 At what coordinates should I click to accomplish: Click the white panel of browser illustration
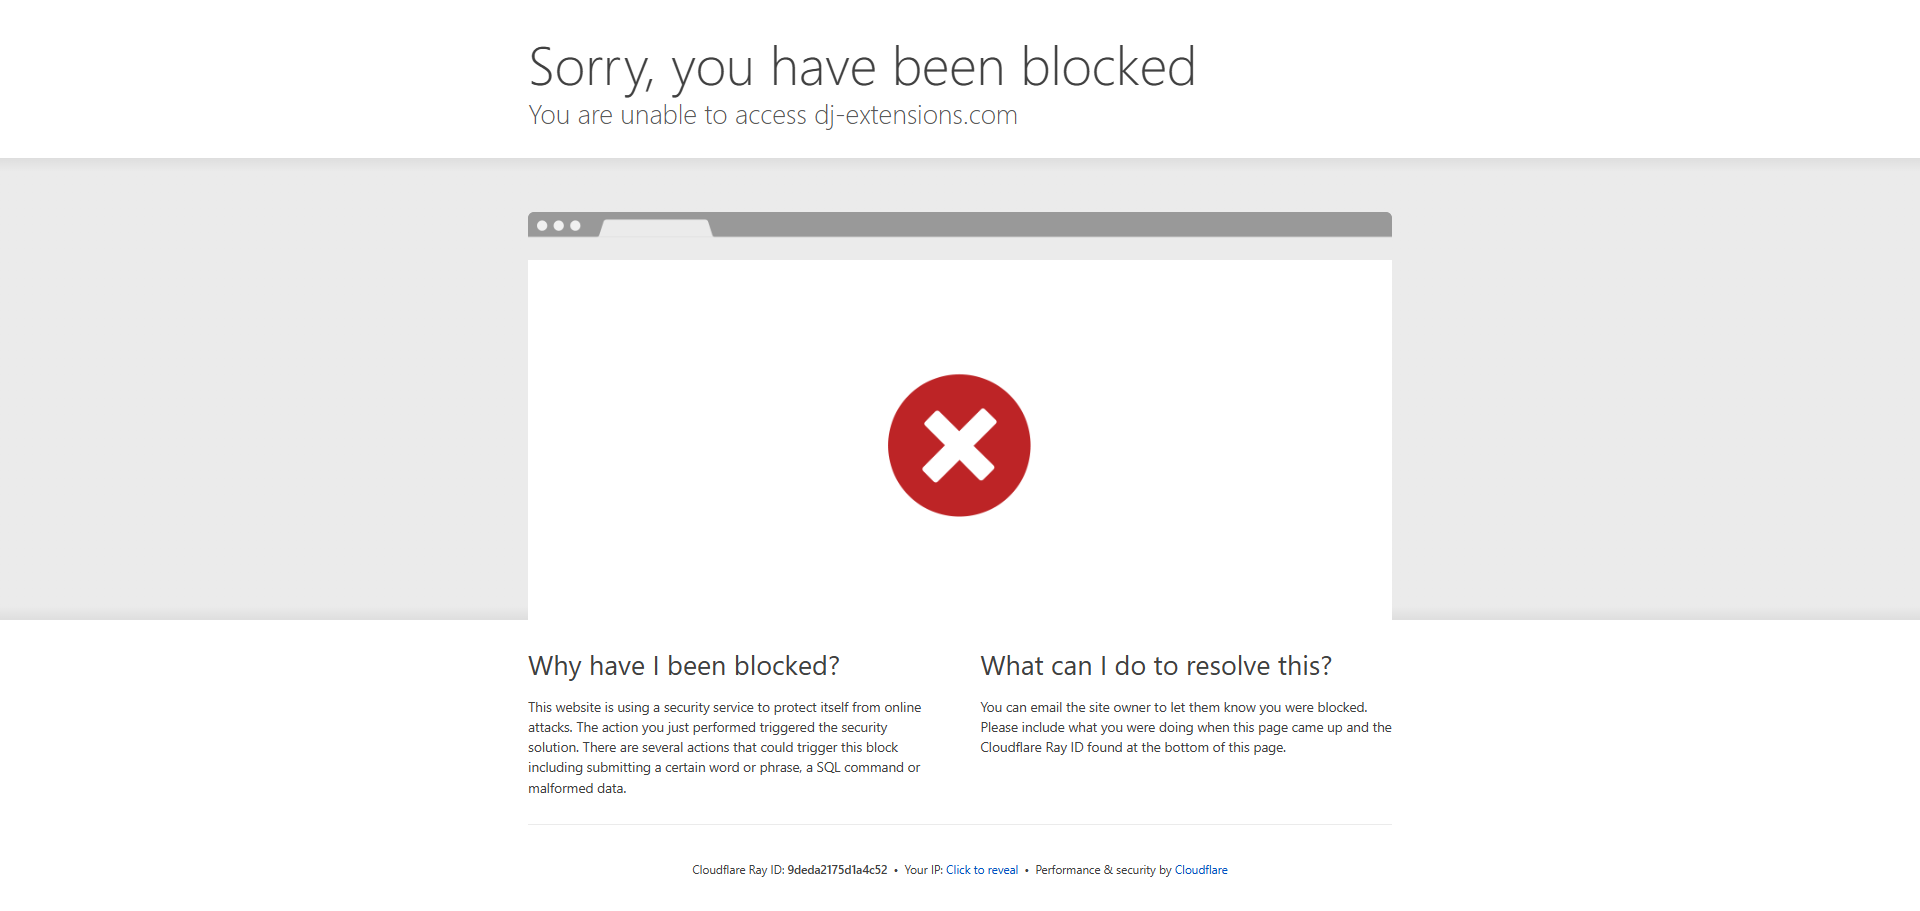[960, 440]
